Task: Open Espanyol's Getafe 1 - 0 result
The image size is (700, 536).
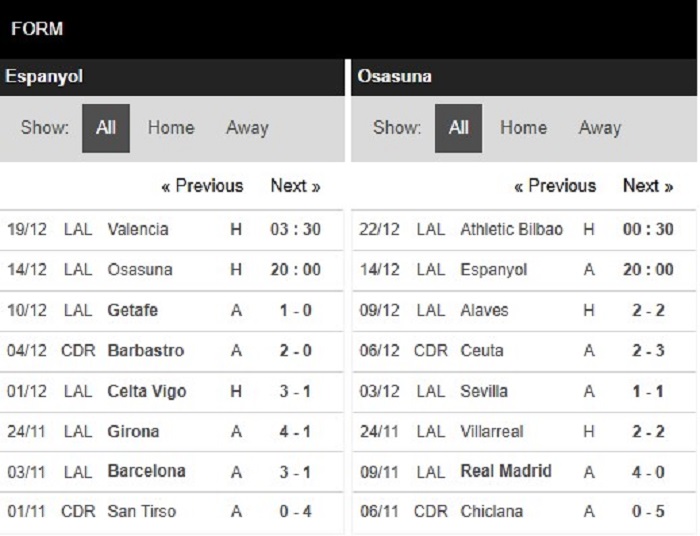Action: [x=171, y=311]
